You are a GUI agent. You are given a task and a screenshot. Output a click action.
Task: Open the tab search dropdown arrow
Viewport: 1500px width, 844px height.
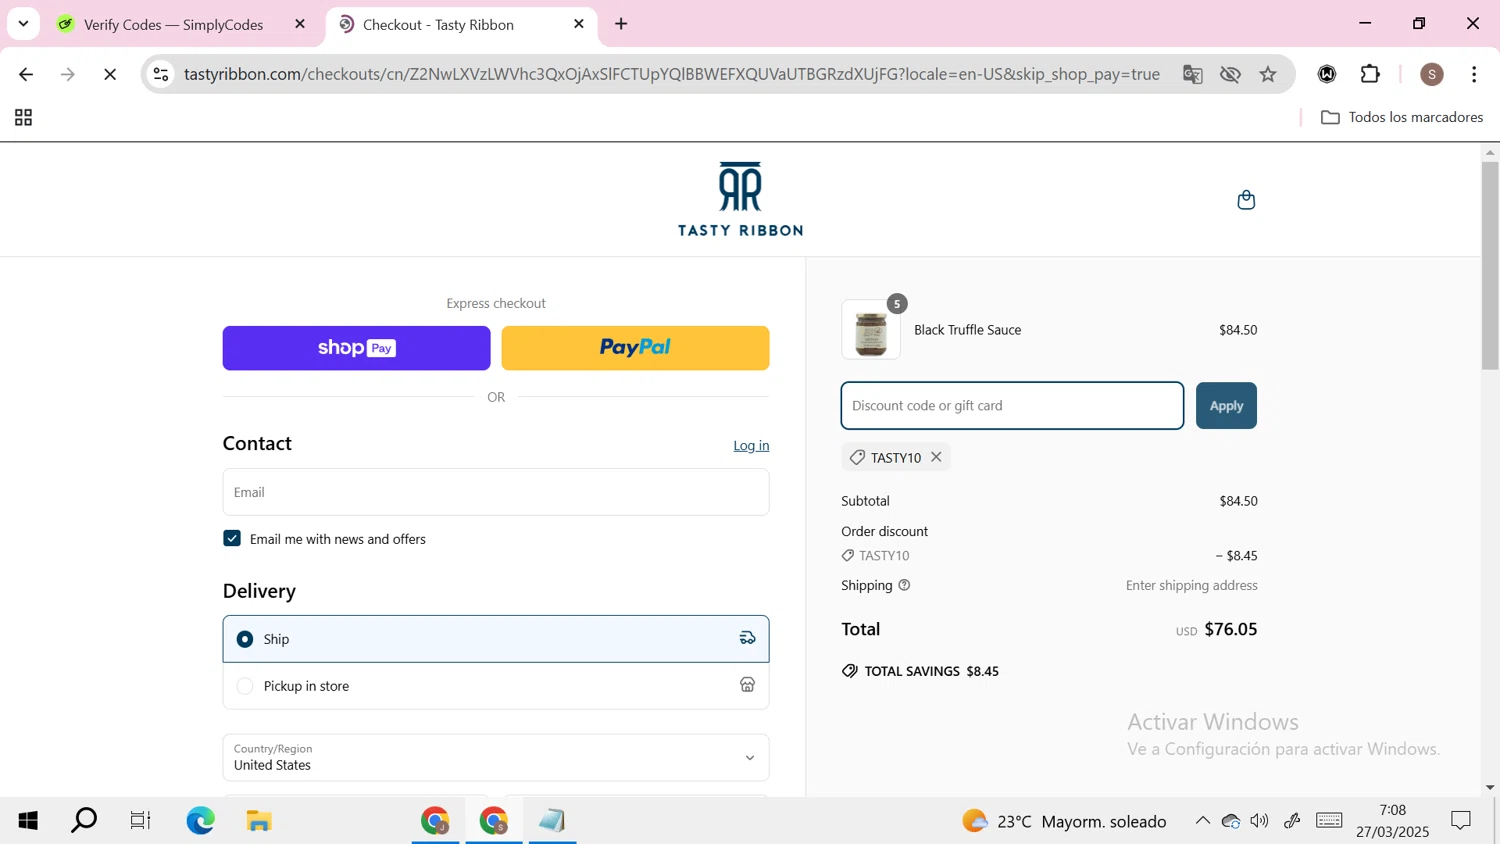pyautogui.click(x=23, y=24)
